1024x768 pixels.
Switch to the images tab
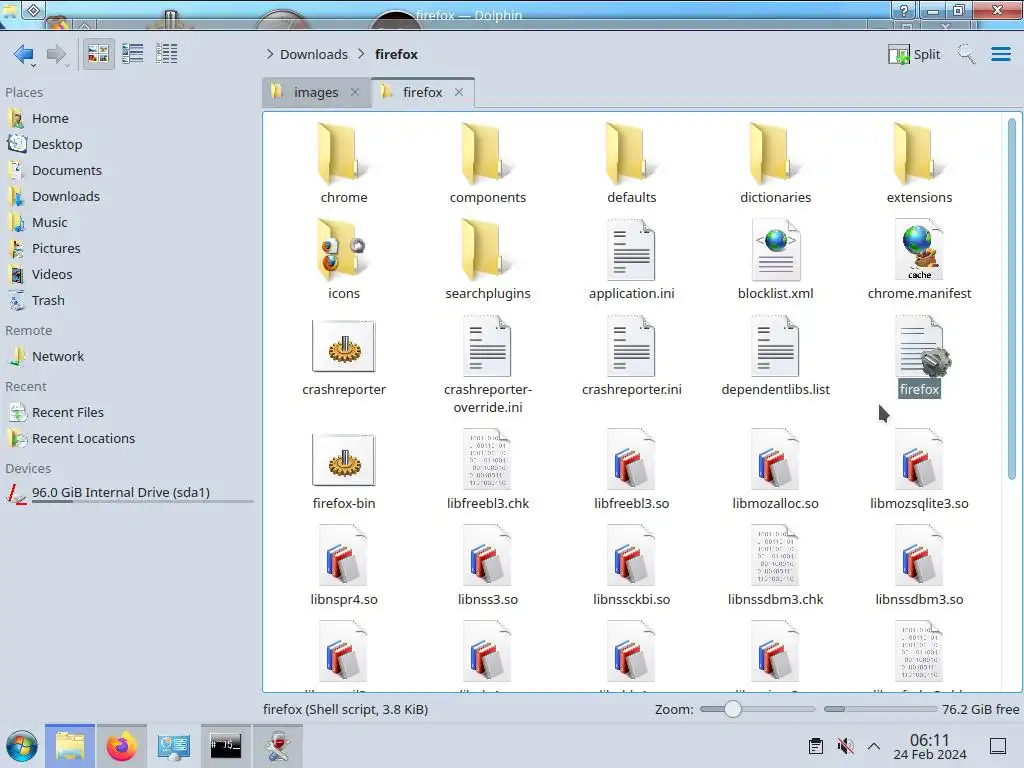(x=316, y=92)
